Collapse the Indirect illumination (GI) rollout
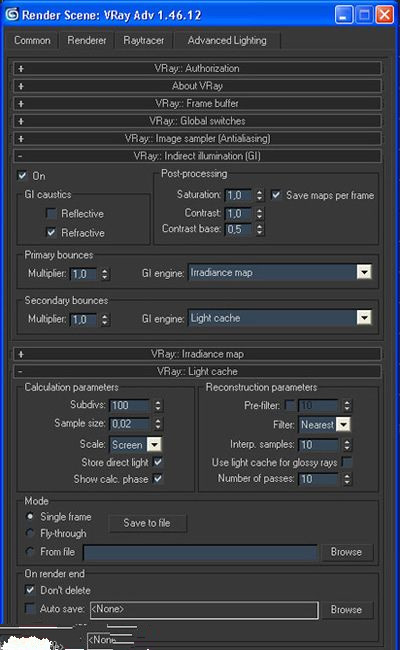Image resolution: width=400 pixels, height=650 pixels. (x=197, y=156)
